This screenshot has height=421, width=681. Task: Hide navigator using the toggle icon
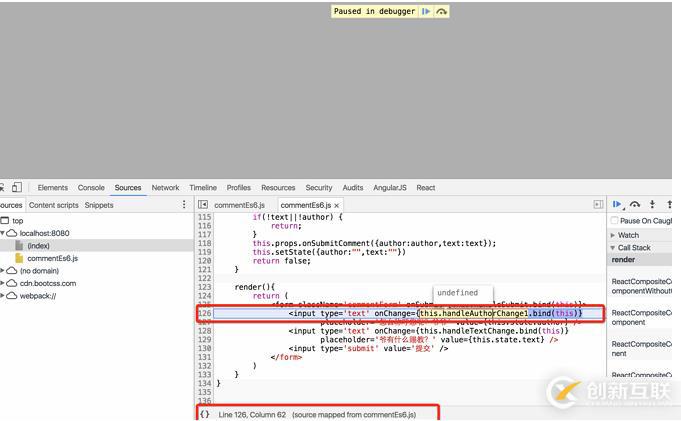tap(203, 205)
